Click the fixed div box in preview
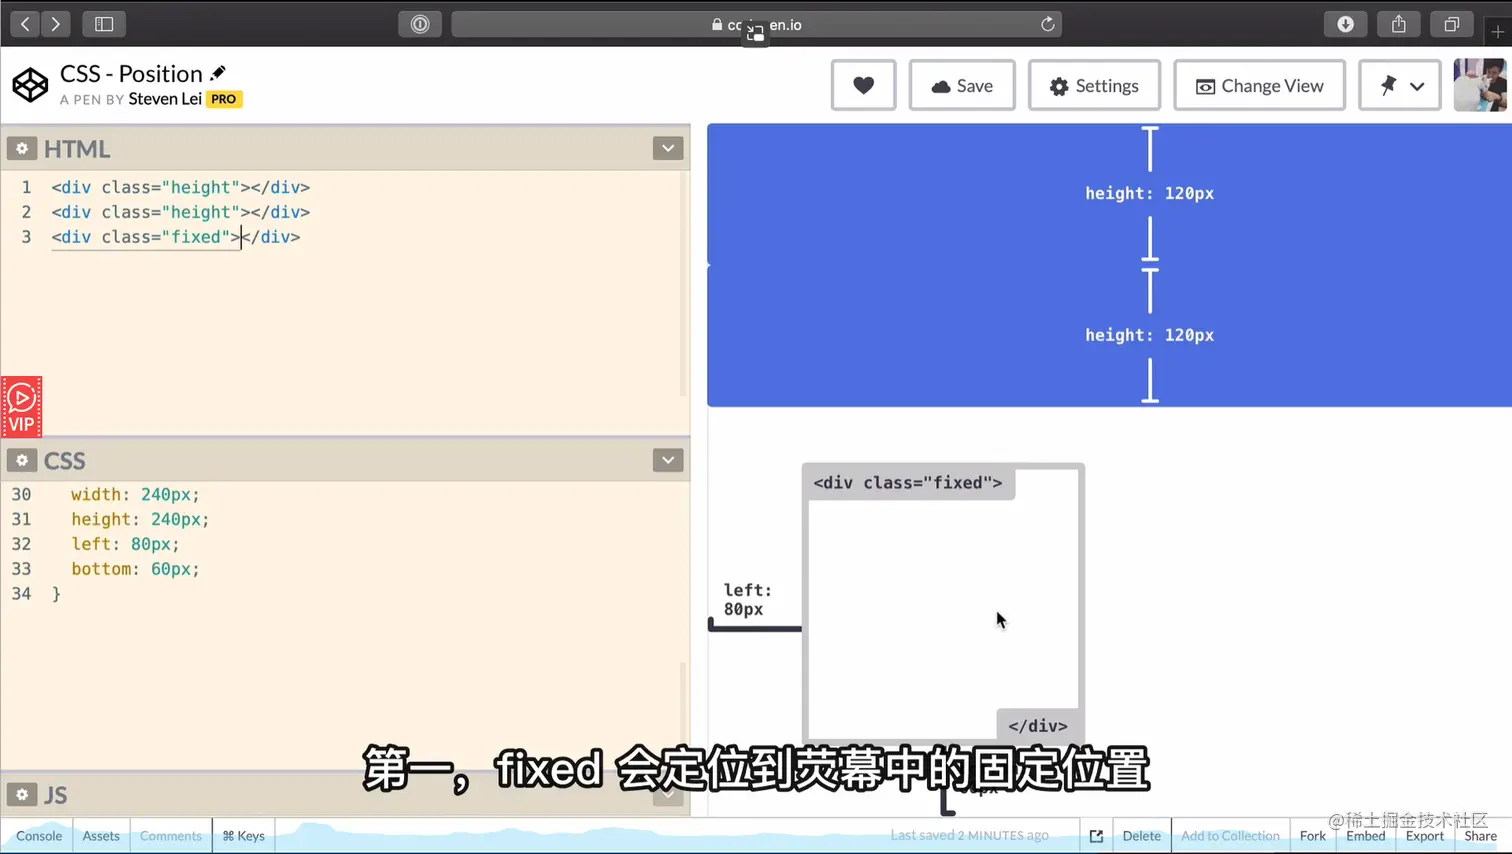 943,603
